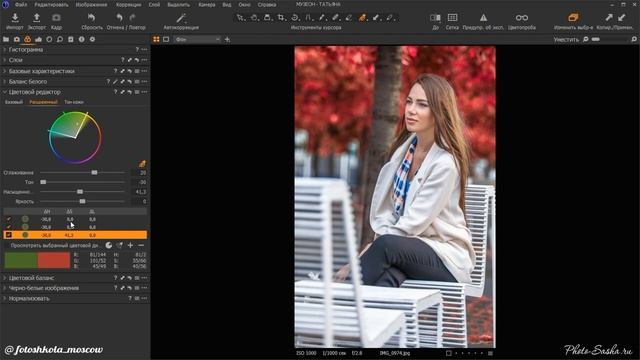Click the Кадр camera capture icon

click(56, 18)
